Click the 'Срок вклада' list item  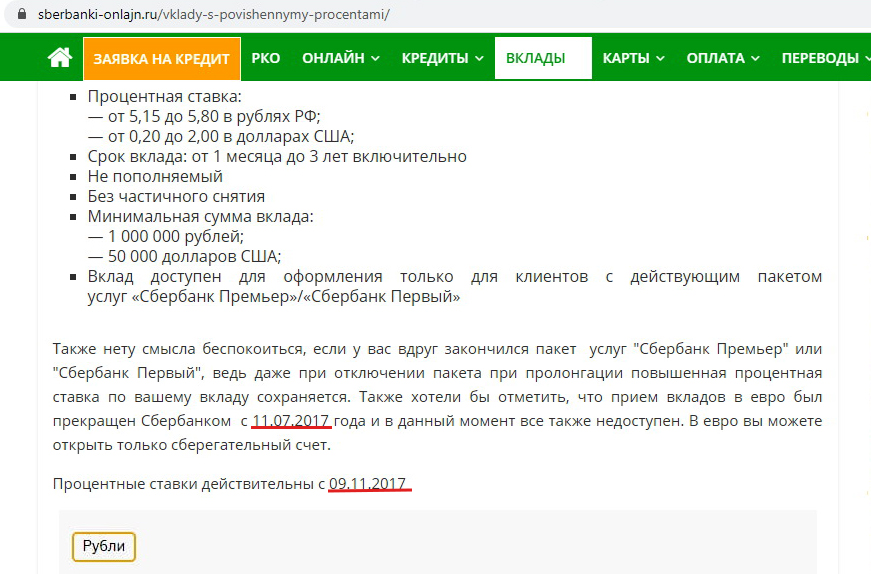(277, 157)
